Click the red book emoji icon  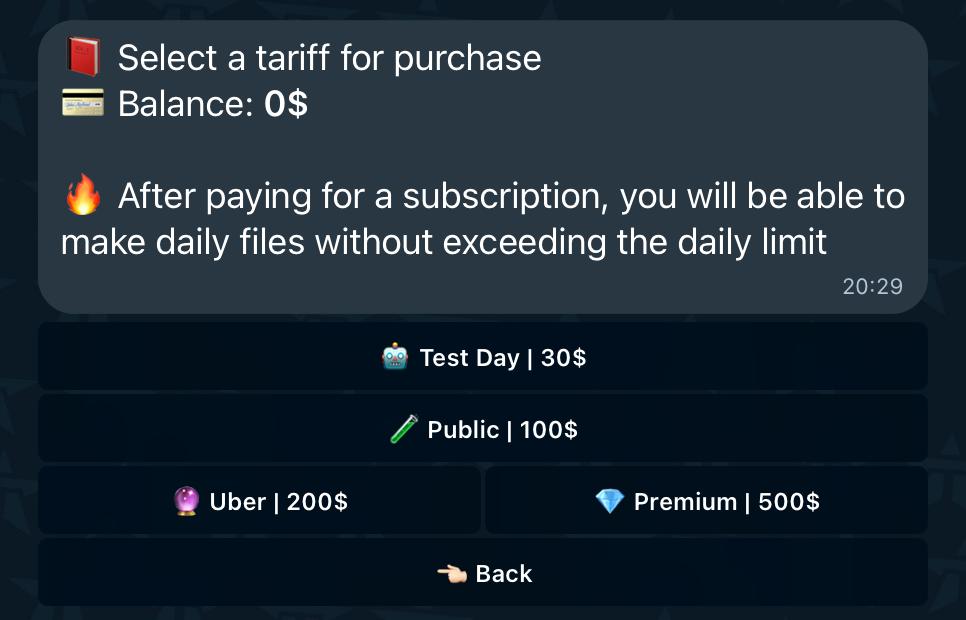83,57
